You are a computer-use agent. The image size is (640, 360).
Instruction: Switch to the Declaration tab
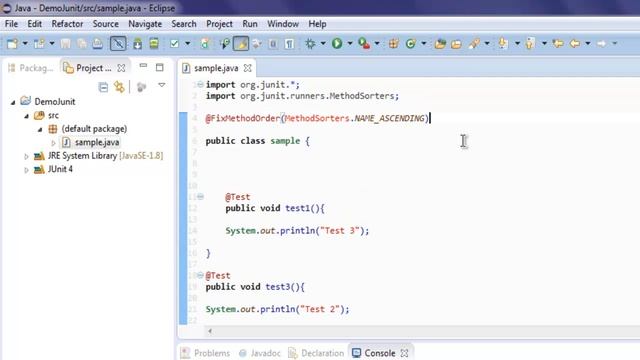coord(316,353)
